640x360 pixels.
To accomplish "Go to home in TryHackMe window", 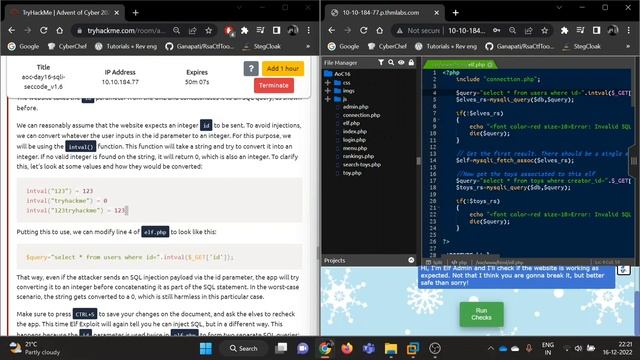I will [60, 31].
